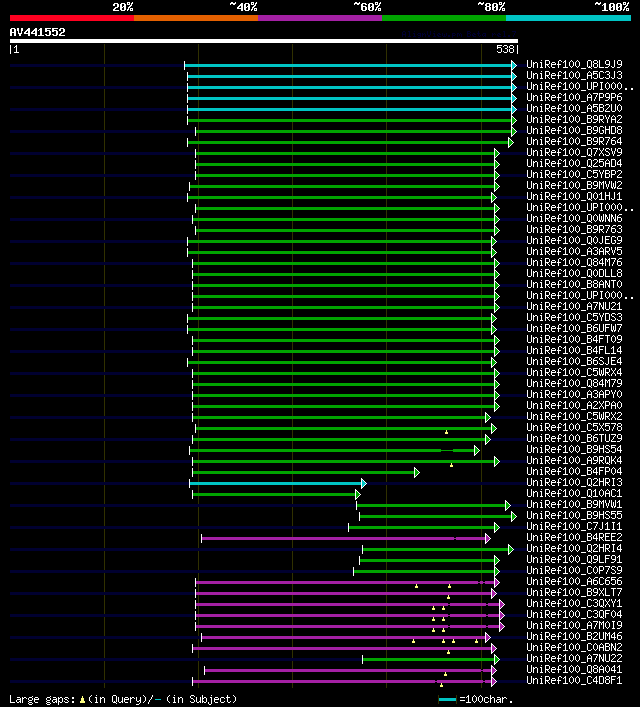Click the purple alignment bar for UniRef100_B4REE2
640x707 pixels.
coord(344,538)
